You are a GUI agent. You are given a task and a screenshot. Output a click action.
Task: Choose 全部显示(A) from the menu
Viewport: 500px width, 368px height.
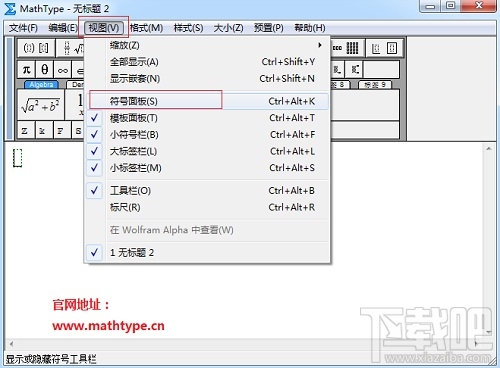click(207, 62)
